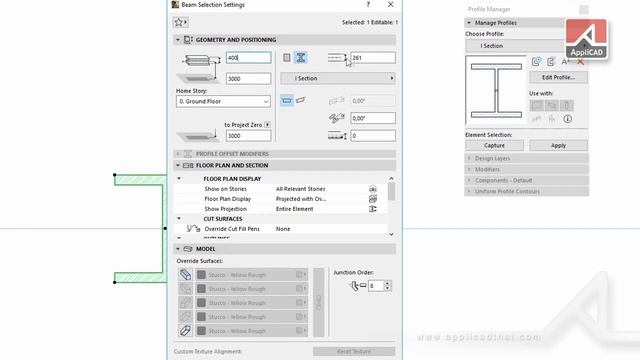Click the beam elevation field below height

249,78
